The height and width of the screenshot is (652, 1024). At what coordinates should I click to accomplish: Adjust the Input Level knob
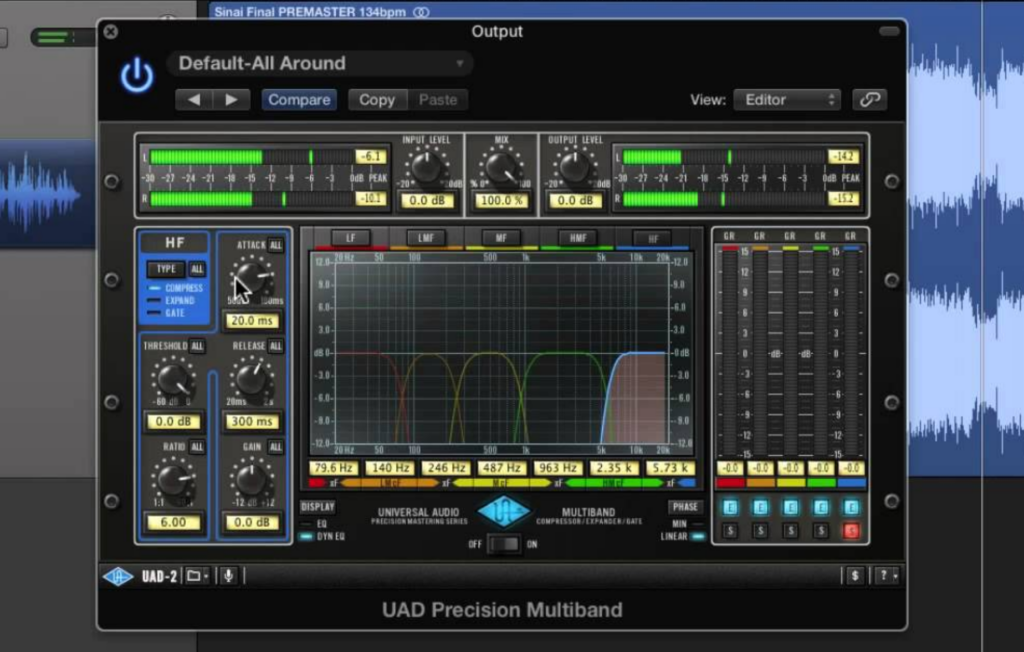[x=426, y=167]
